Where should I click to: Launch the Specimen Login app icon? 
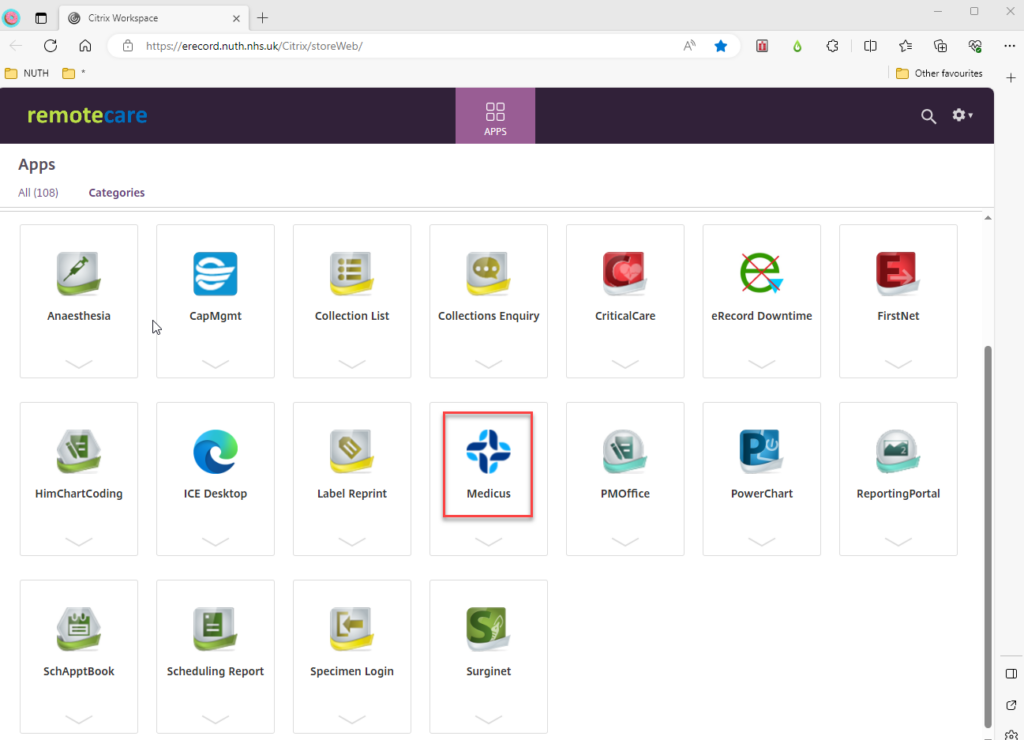click(x=352, y=629)
